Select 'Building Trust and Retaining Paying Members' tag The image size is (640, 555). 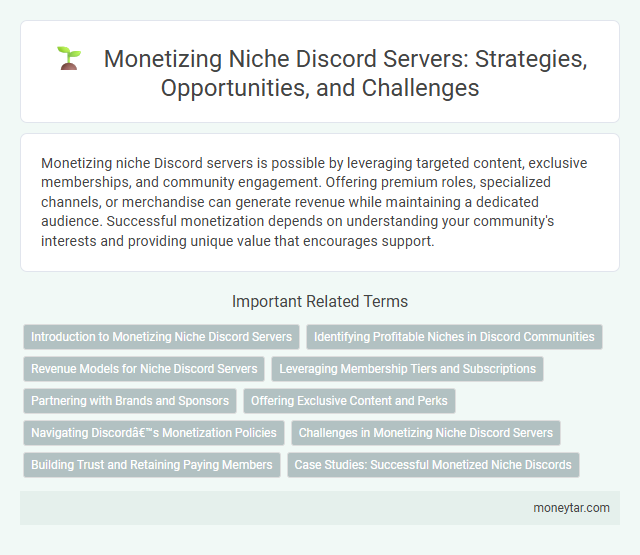click(152, 465)
